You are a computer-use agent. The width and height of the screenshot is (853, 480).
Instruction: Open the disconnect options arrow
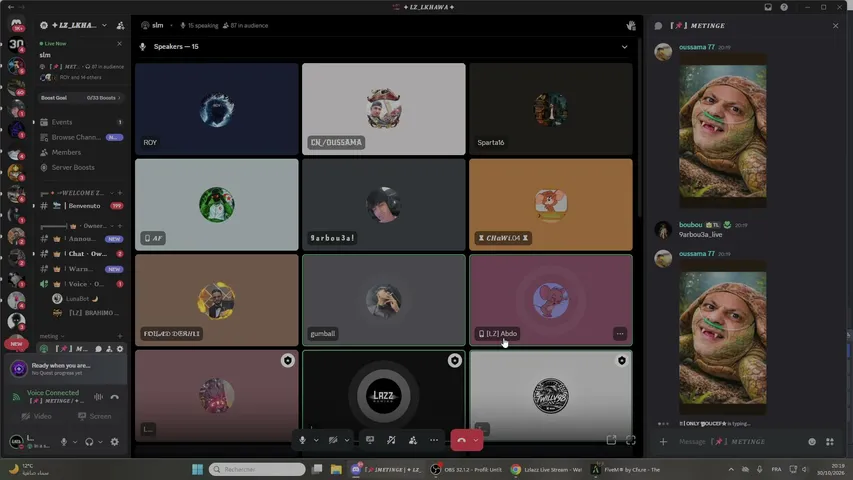[x=476, y=440]
